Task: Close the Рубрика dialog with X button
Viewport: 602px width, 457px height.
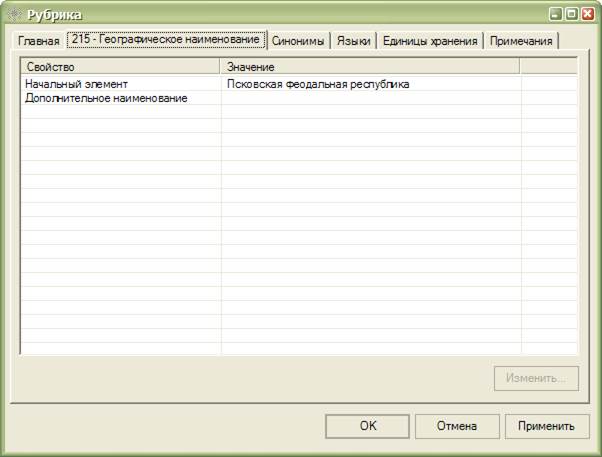Action: (588, 15)
